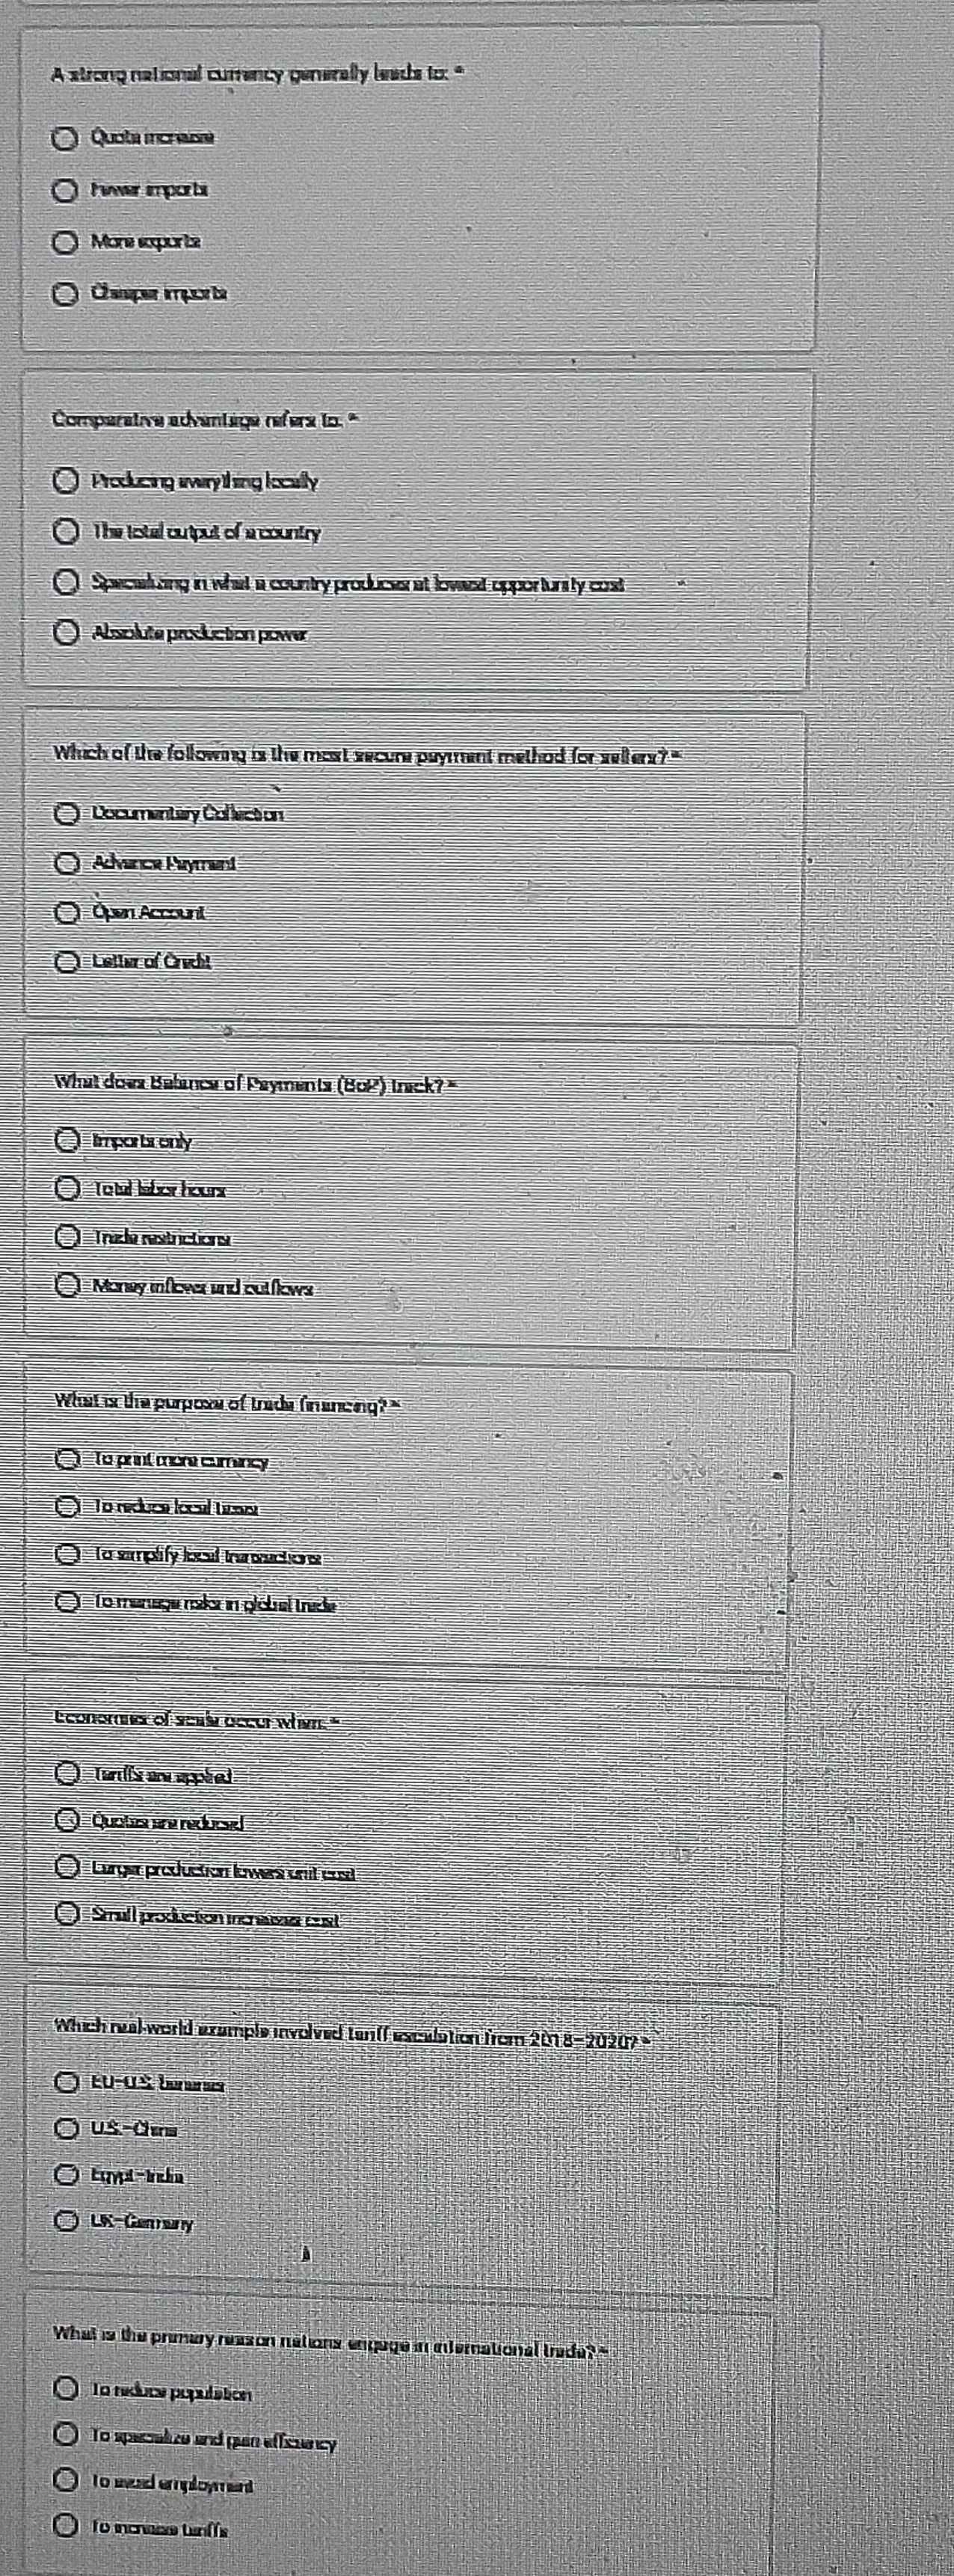Image resolution: width=954 pixels, height=2576 pixels.
Task: Select the 'Imports only' radio button
Action: point(66,1141)
